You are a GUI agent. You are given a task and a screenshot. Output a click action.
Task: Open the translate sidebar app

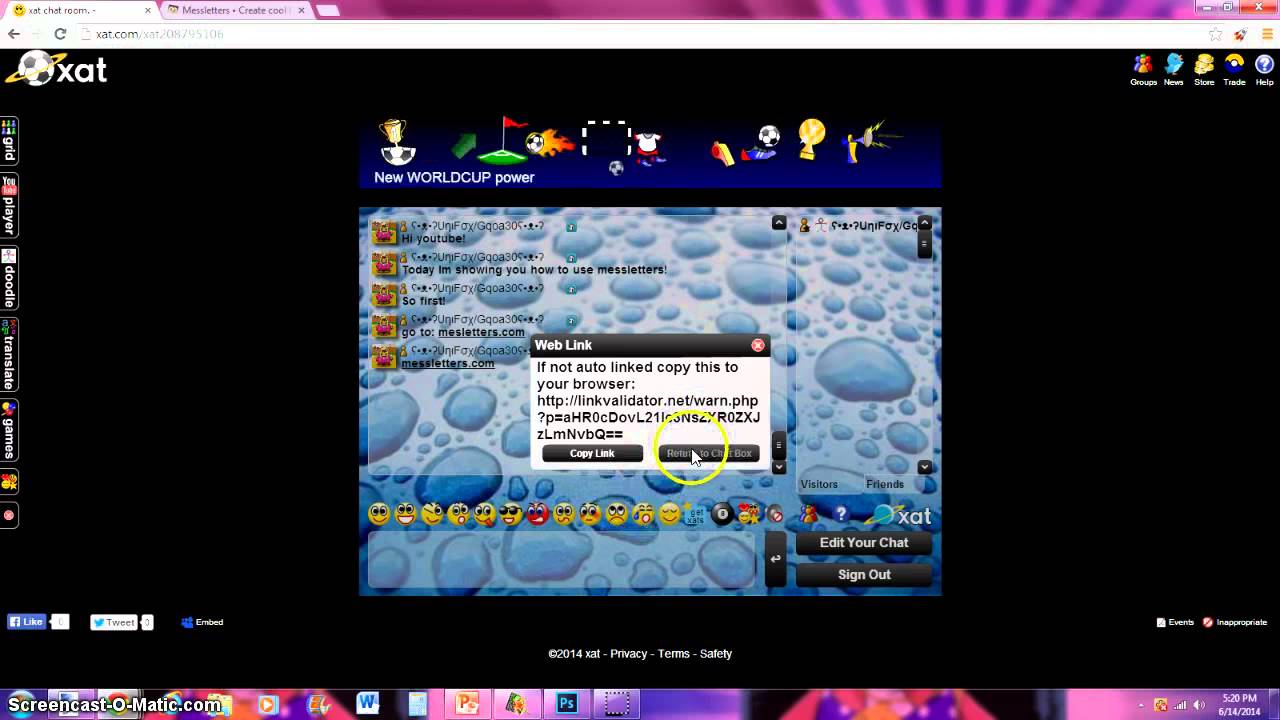click(9, 355)
